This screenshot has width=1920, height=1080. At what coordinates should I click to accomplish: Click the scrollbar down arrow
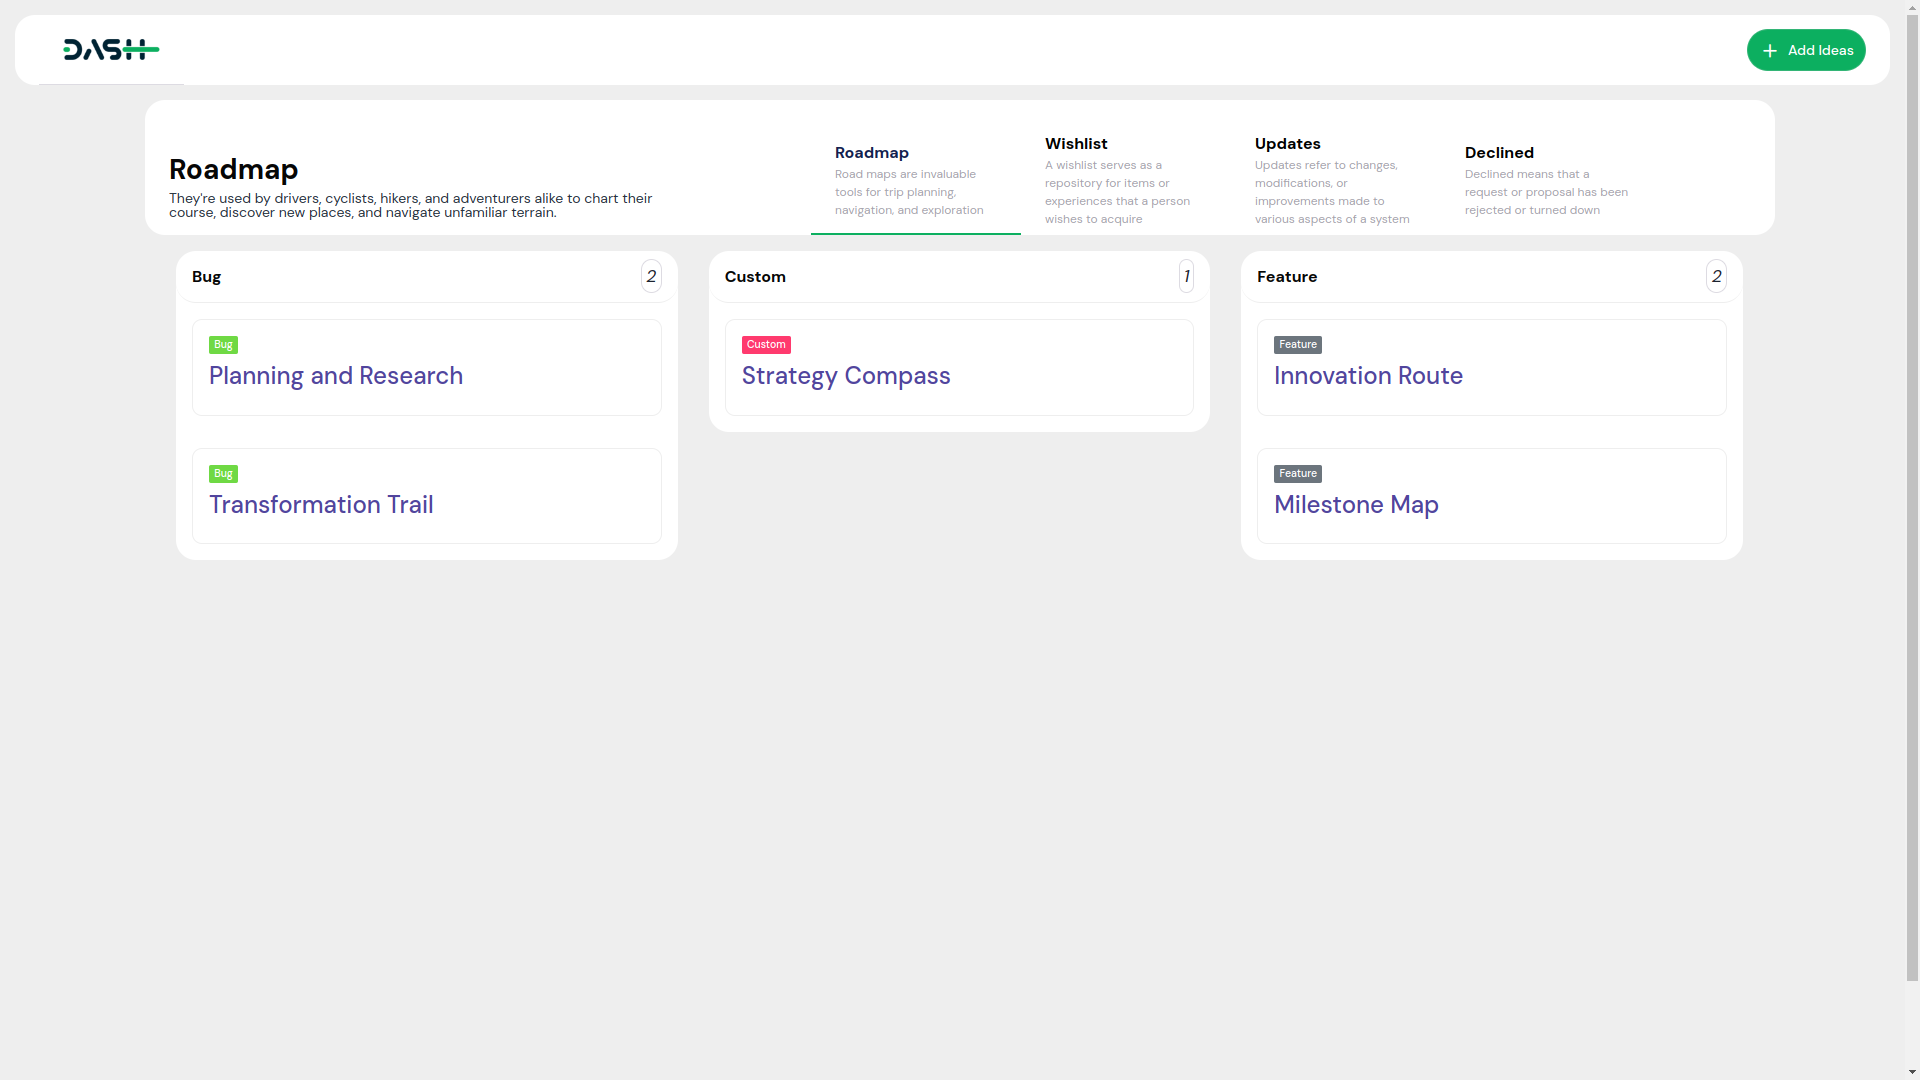pyautogui.click(x=1912, y=1072)
